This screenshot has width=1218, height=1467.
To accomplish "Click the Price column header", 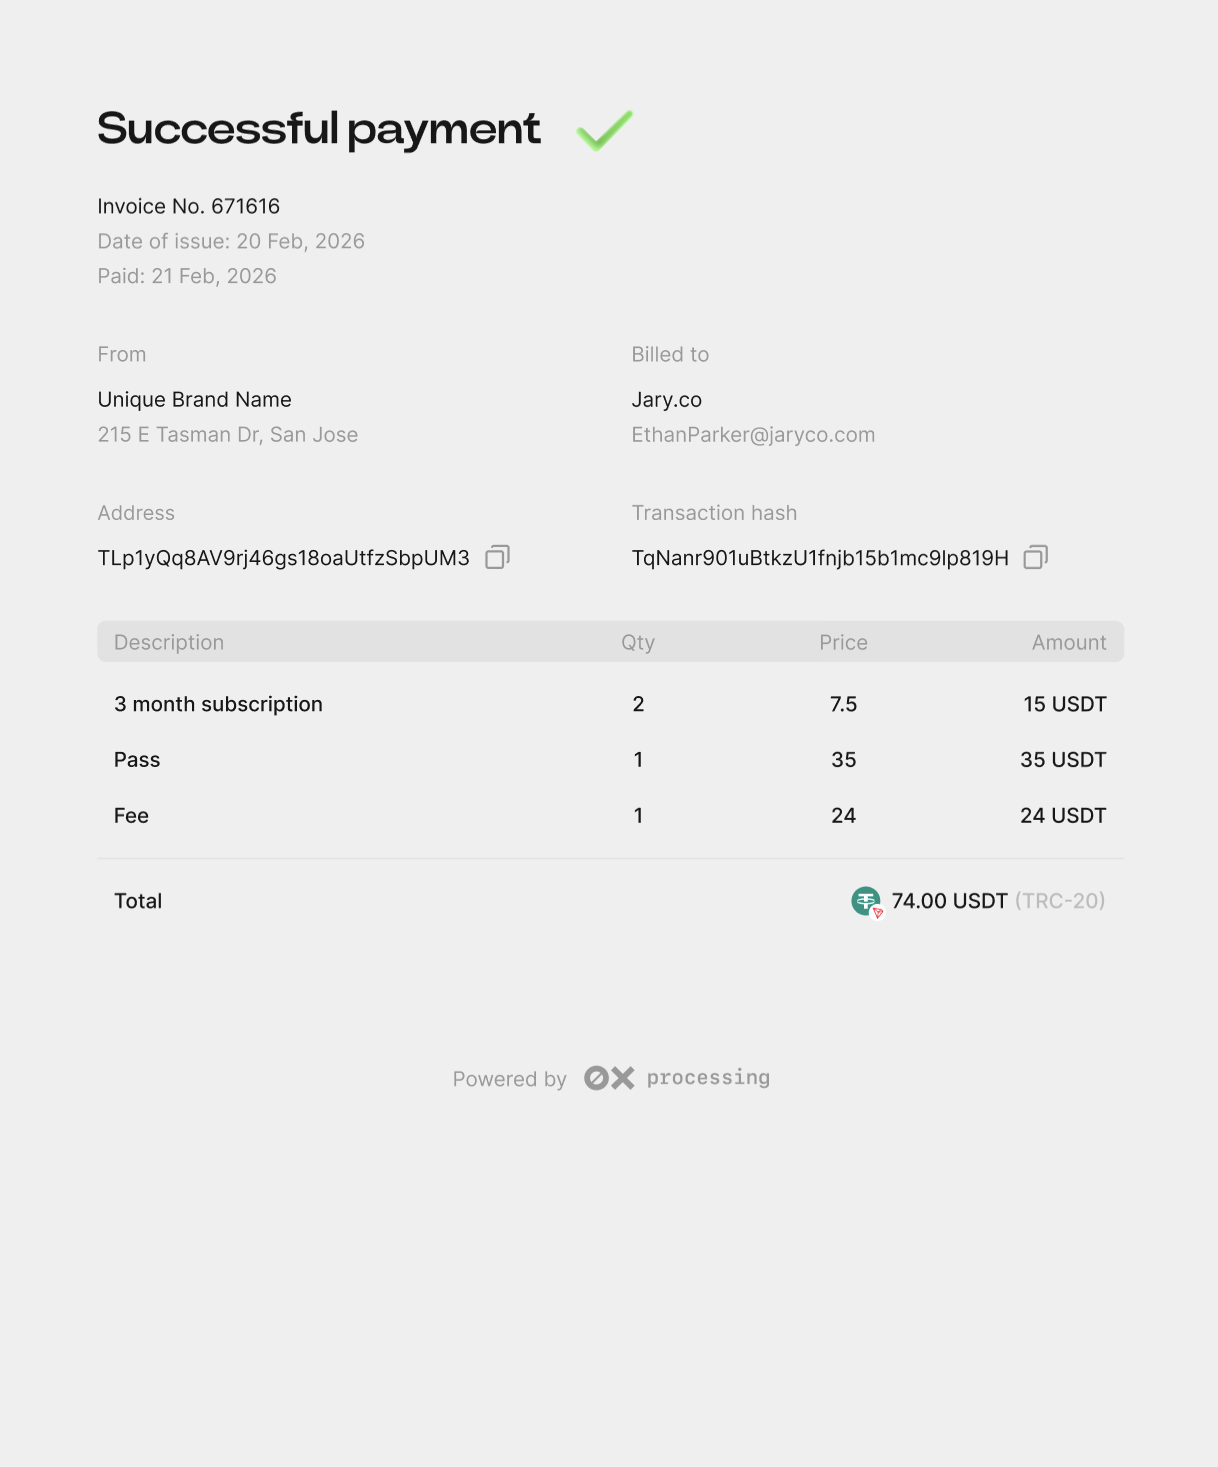I will tap(843, 643).
